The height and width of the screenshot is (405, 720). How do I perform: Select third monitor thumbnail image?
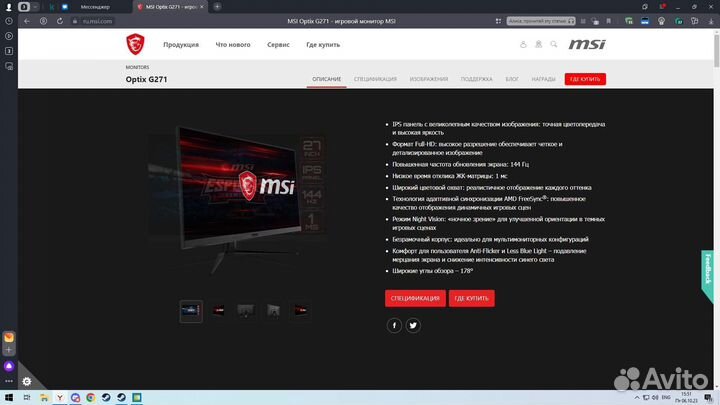click(246, 311)
